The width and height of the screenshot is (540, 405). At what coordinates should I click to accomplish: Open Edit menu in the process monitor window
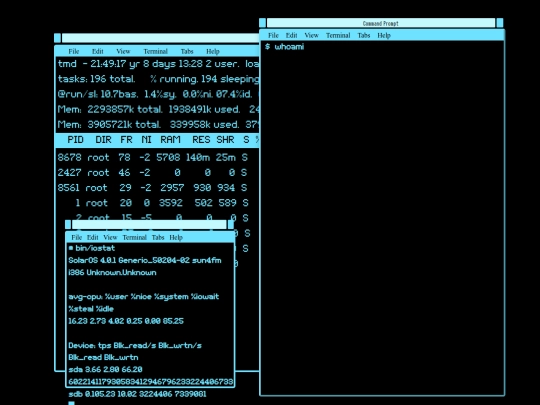click(x=97, y=51)
